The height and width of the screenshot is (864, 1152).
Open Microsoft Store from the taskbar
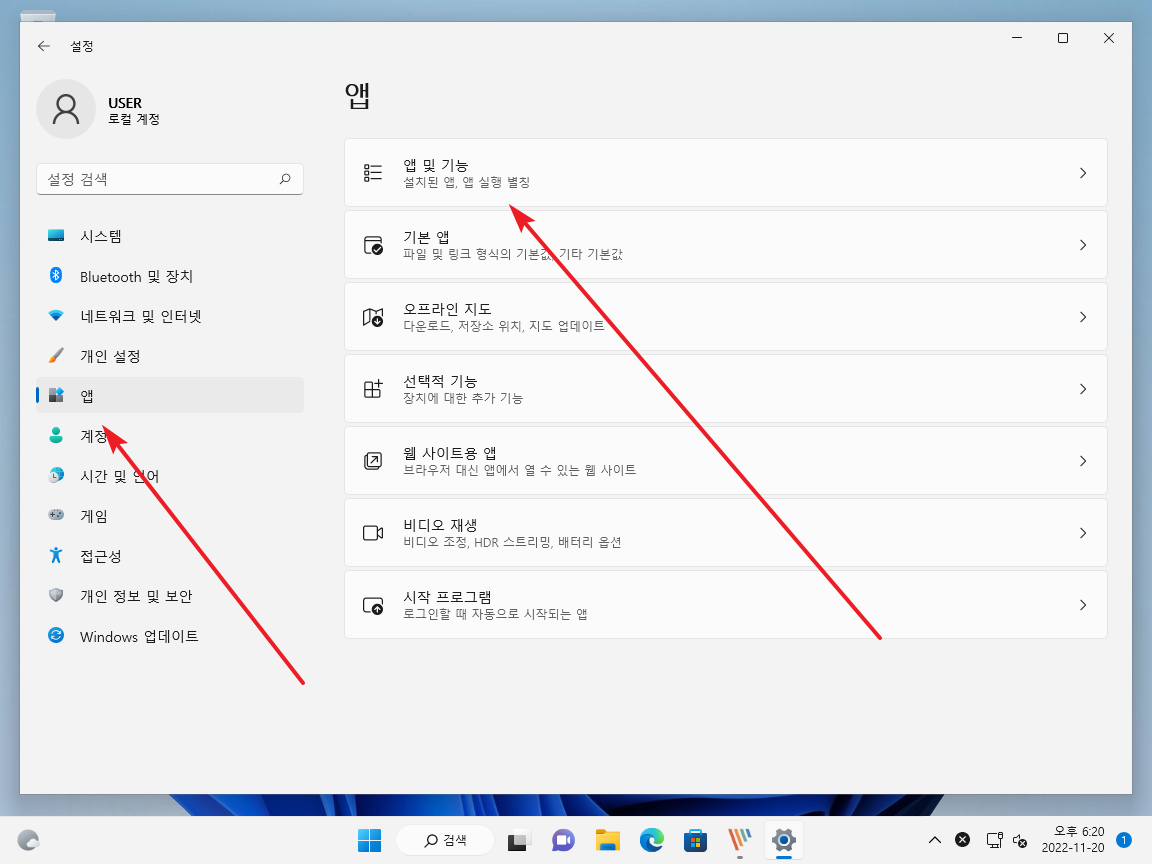696,840
